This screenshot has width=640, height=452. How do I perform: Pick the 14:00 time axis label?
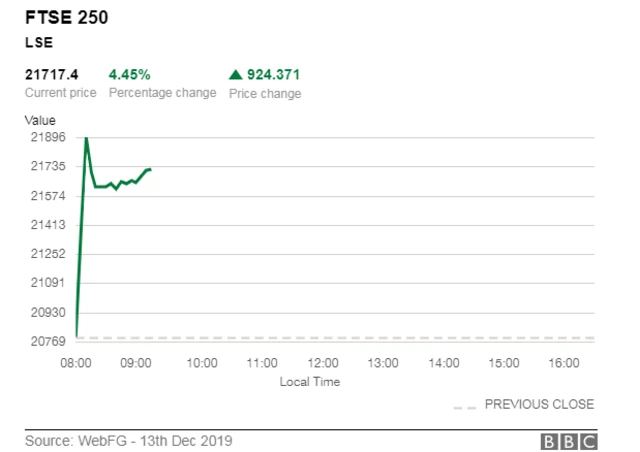tap(445, 362)
